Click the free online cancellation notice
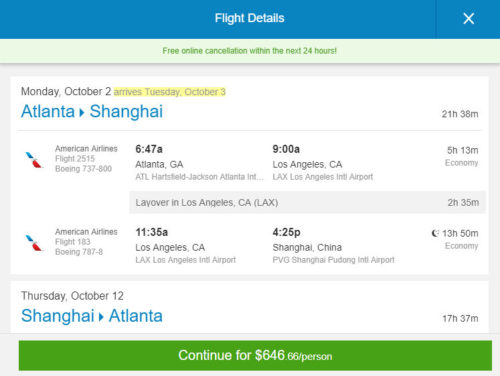 (x=250, y=51)
